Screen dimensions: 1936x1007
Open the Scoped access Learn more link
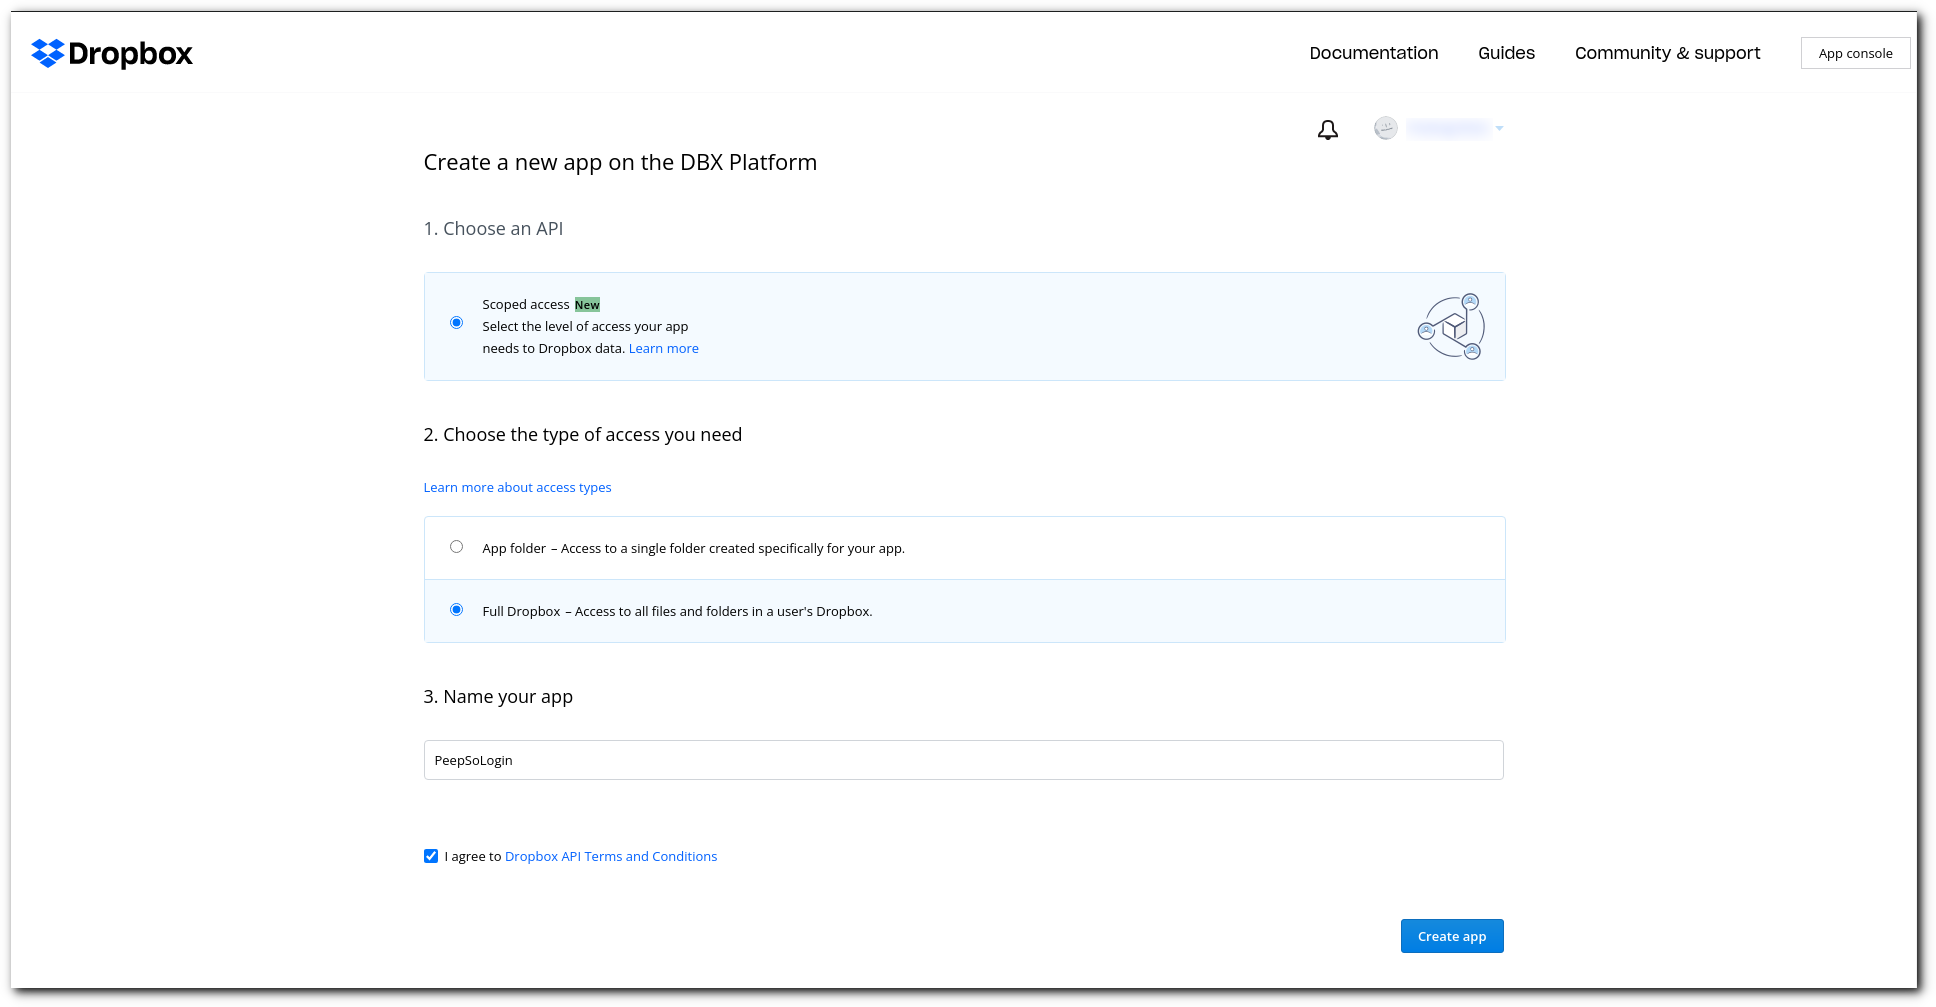664,348
